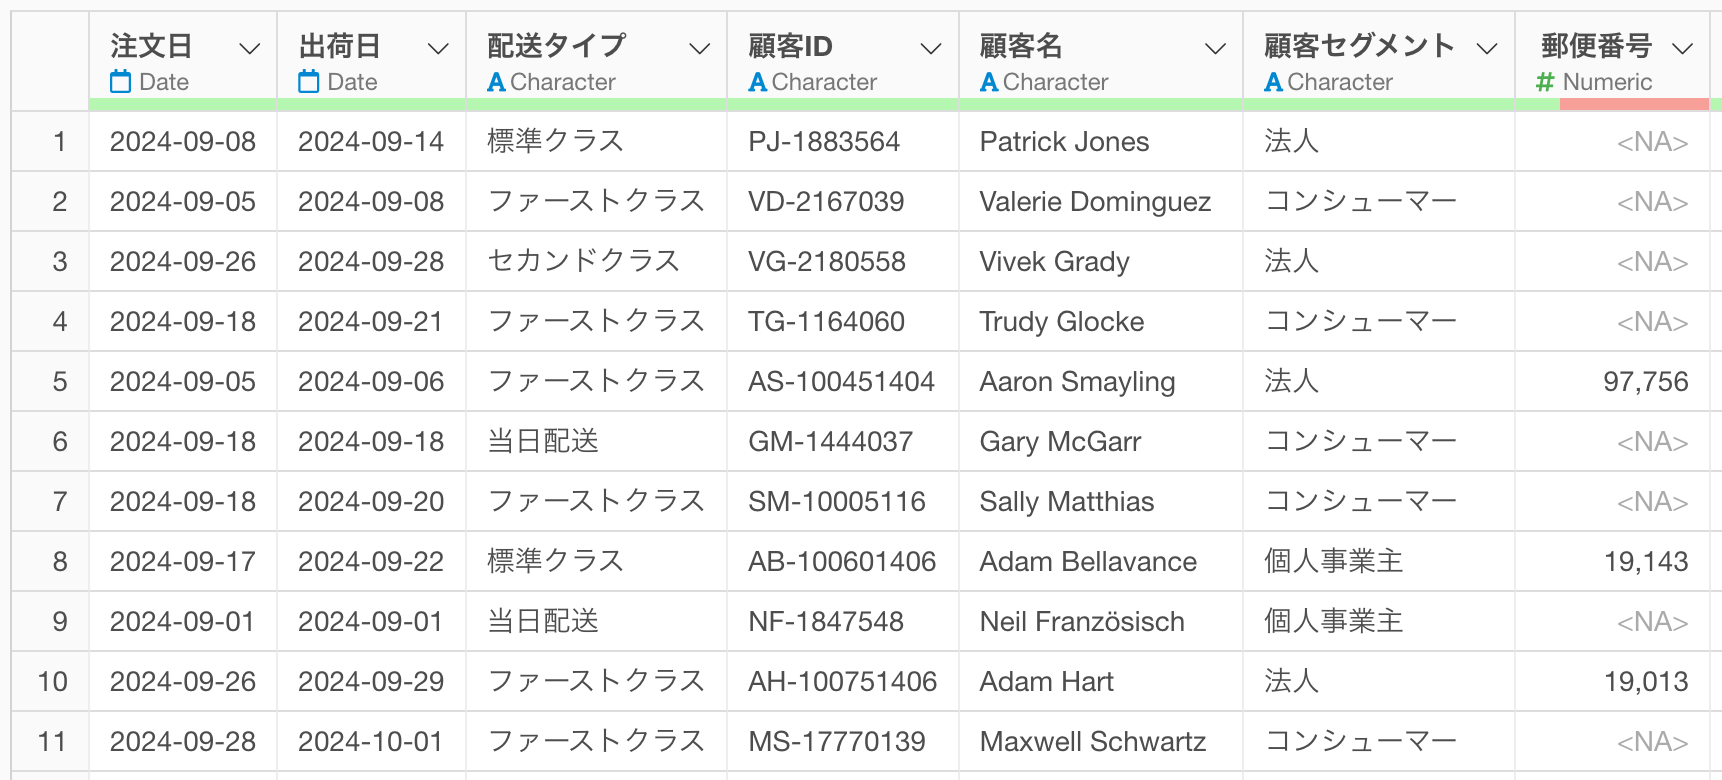Click the Numeric hash icon under 郵便番号
1722x780 pixels.
1545,82
